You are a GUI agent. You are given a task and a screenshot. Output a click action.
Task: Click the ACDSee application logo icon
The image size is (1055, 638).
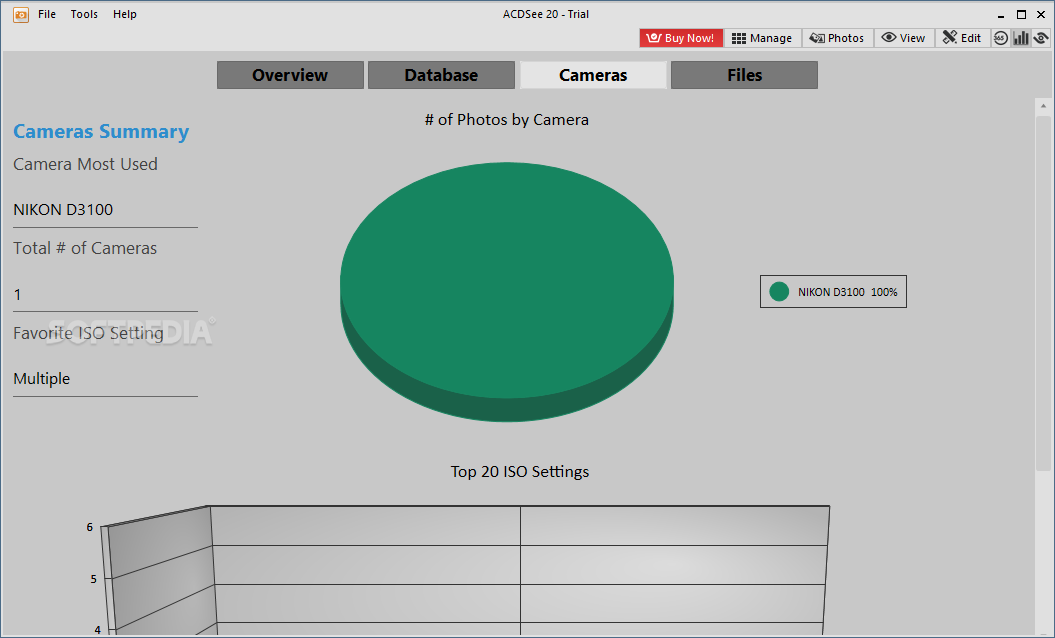click(21, 14)
